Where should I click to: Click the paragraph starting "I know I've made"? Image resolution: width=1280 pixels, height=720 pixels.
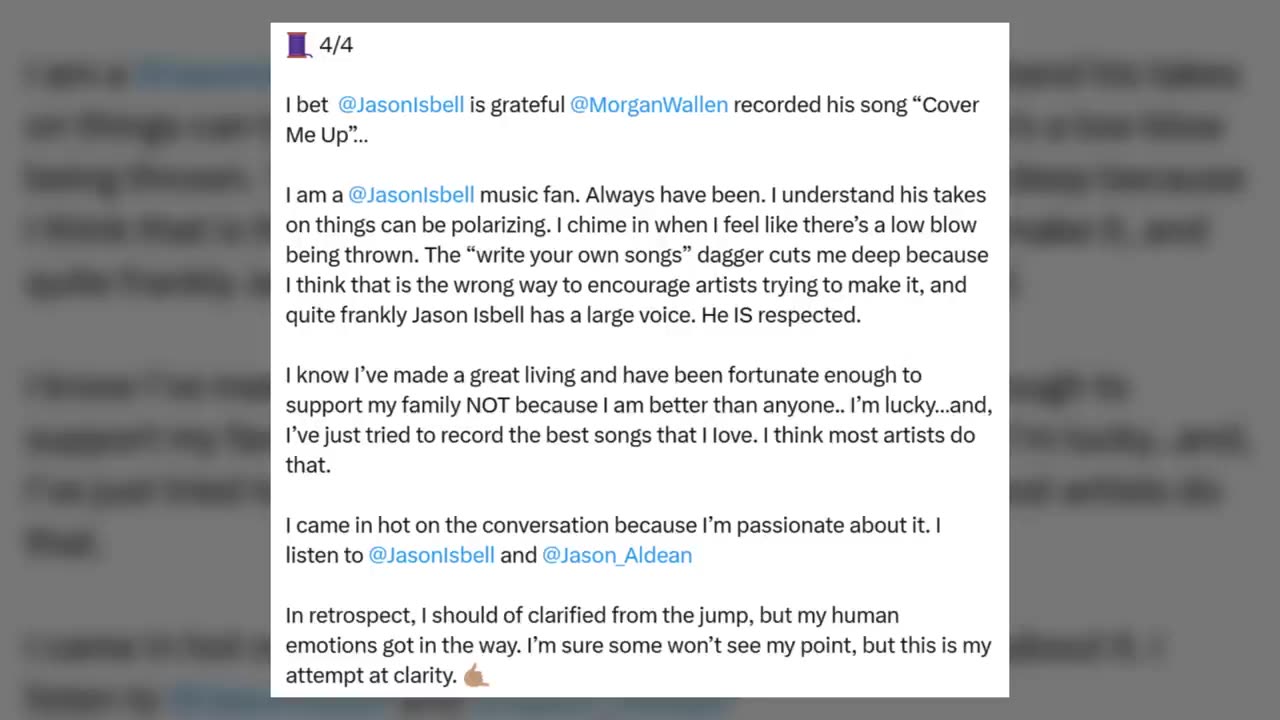(x=638, y=420)
